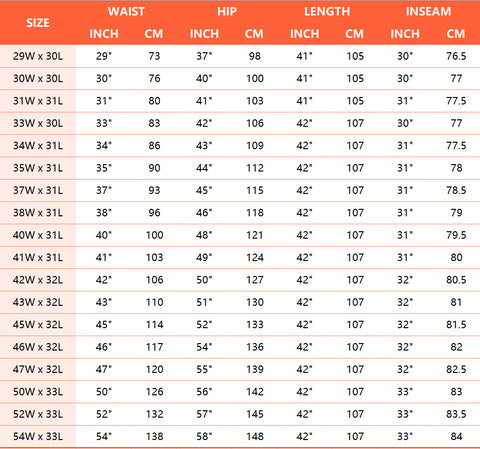Click hip CM value 98

[x=254, y=56]
